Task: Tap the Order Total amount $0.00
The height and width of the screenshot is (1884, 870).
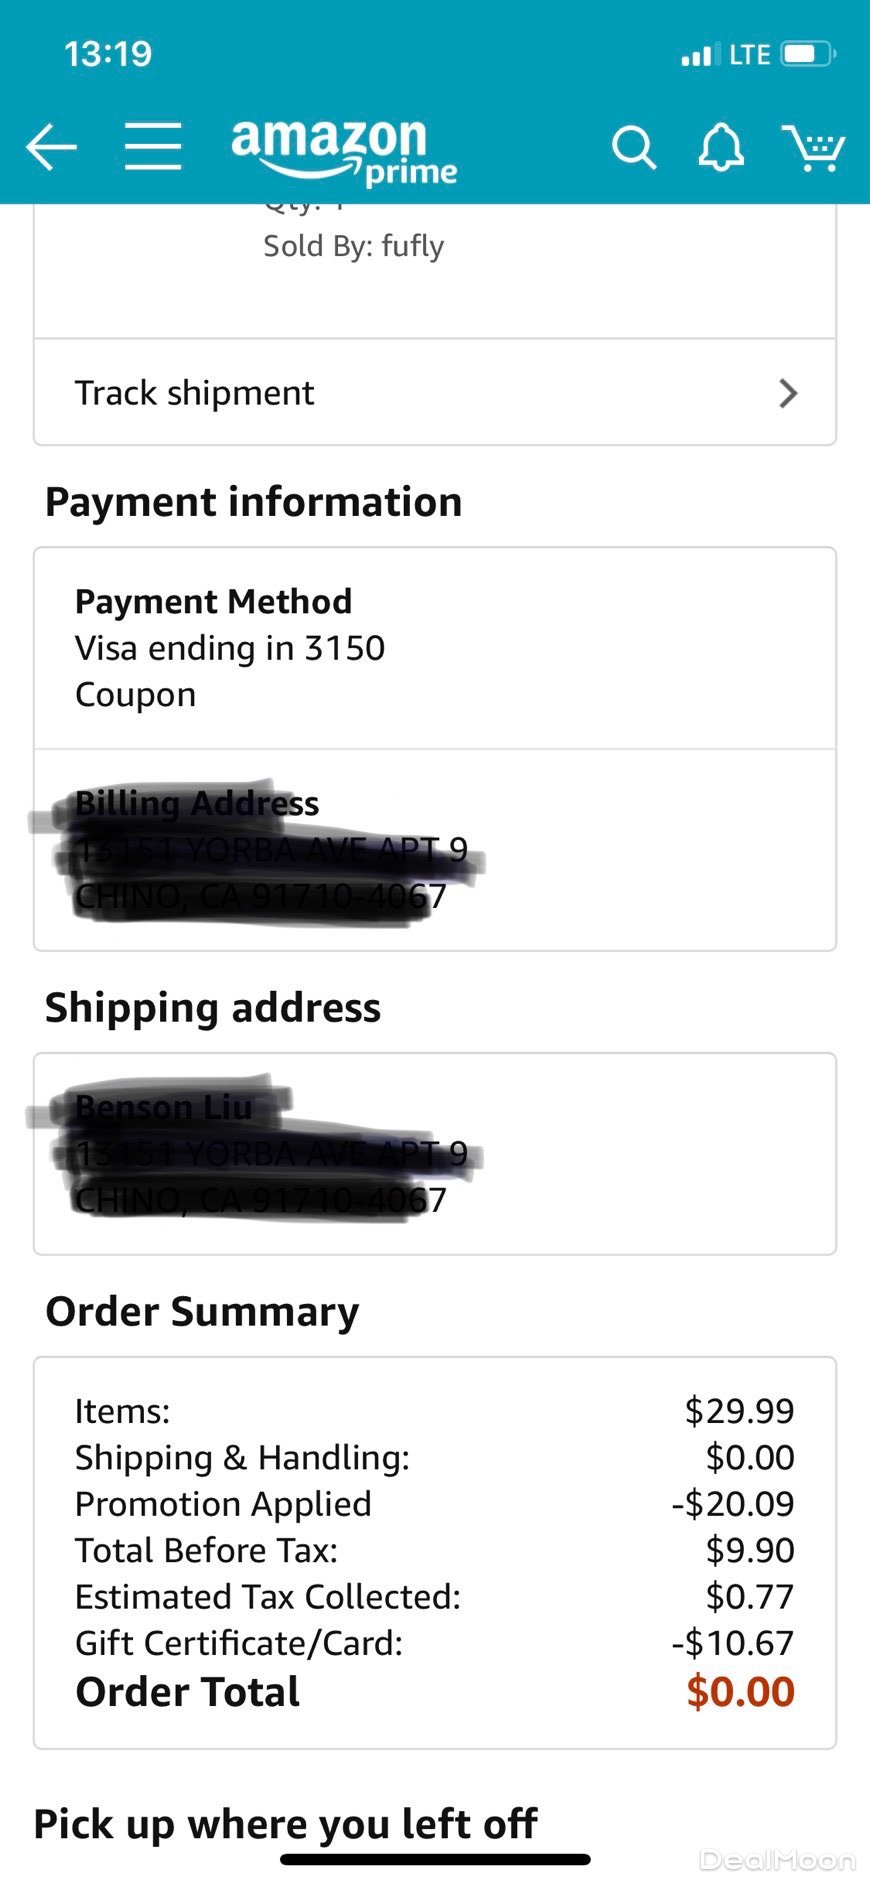Action: [x=740, y=1692]
